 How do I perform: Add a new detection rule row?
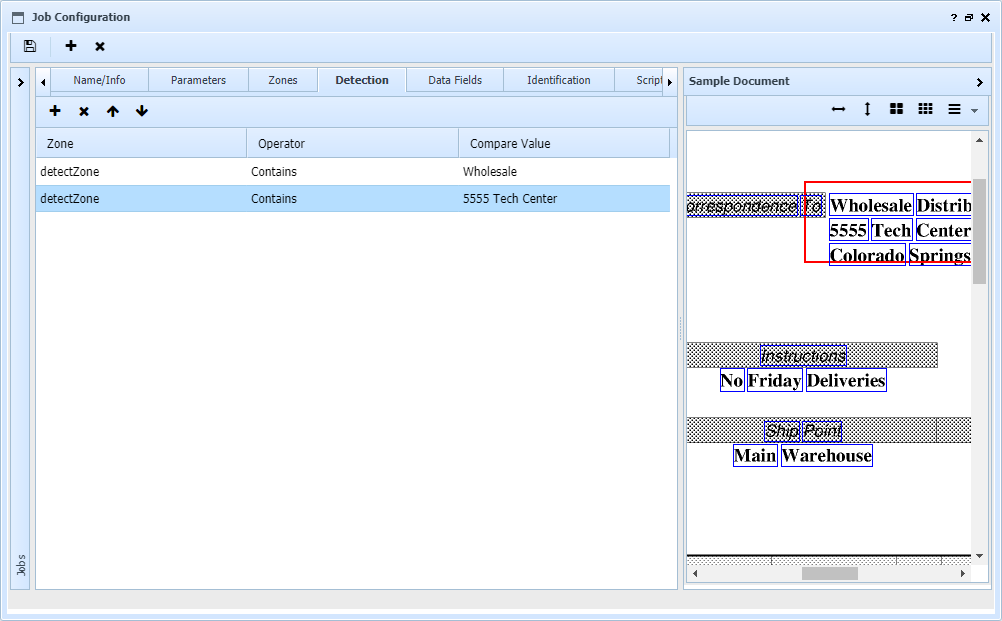click(x=55, y=111)
